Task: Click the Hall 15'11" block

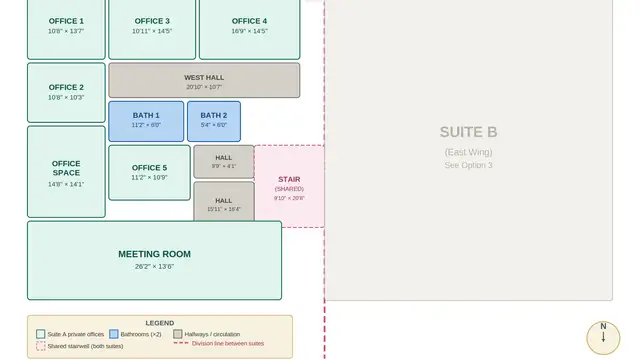Action: pos(224,202)
